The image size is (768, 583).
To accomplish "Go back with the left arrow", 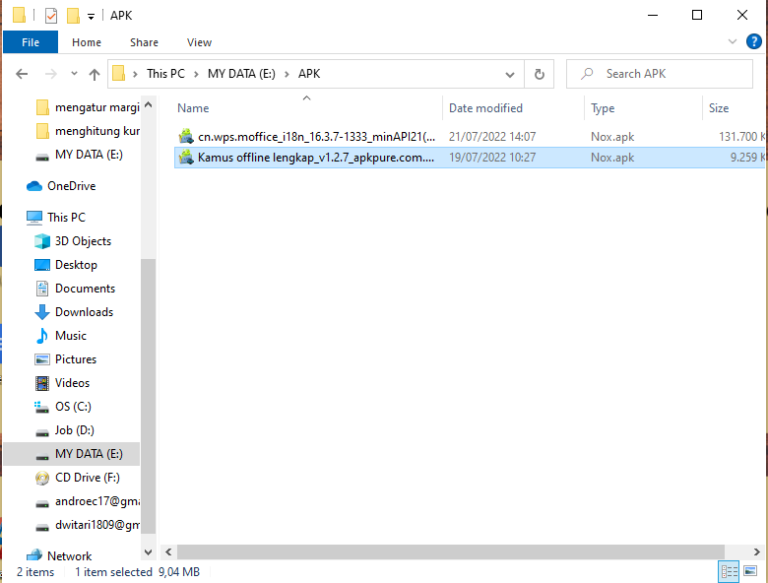I will (22, 74).
